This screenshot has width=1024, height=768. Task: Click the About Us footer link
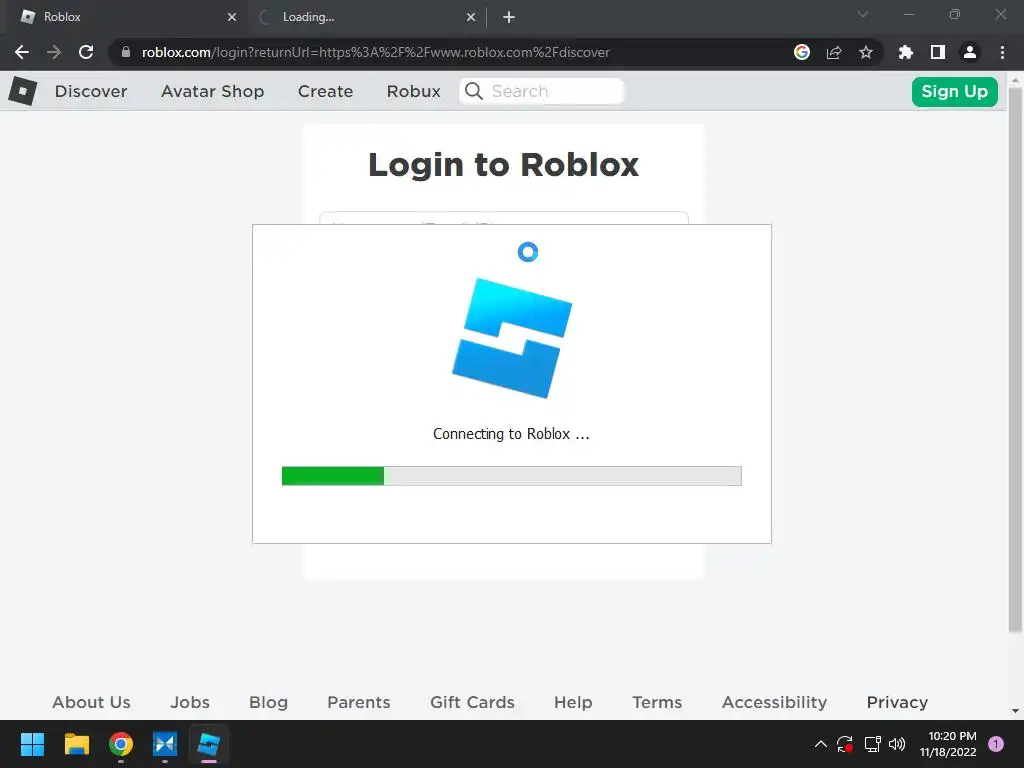point(91,702)
